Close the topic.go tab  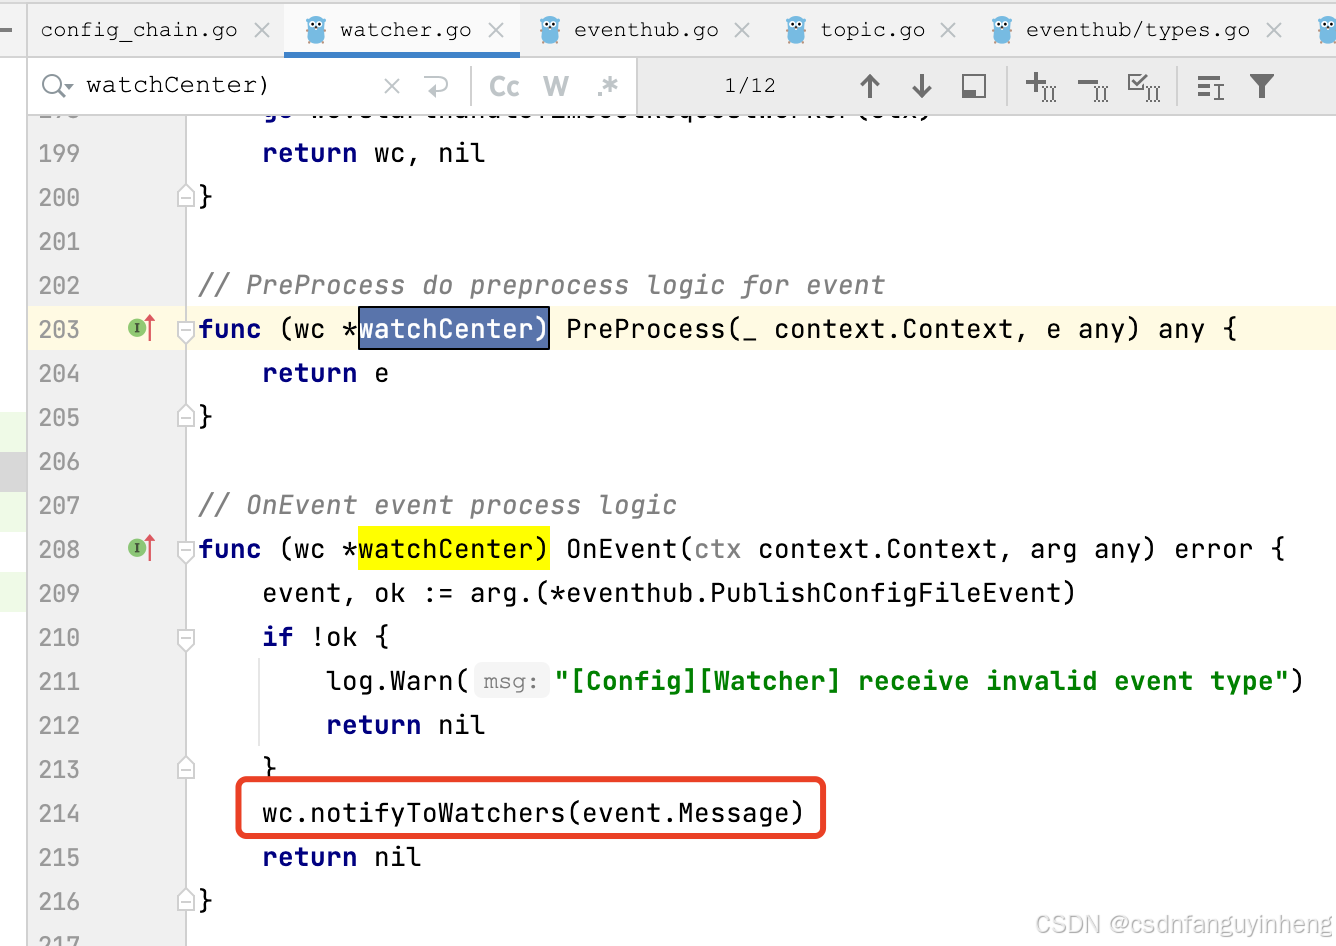coord(948,30)
